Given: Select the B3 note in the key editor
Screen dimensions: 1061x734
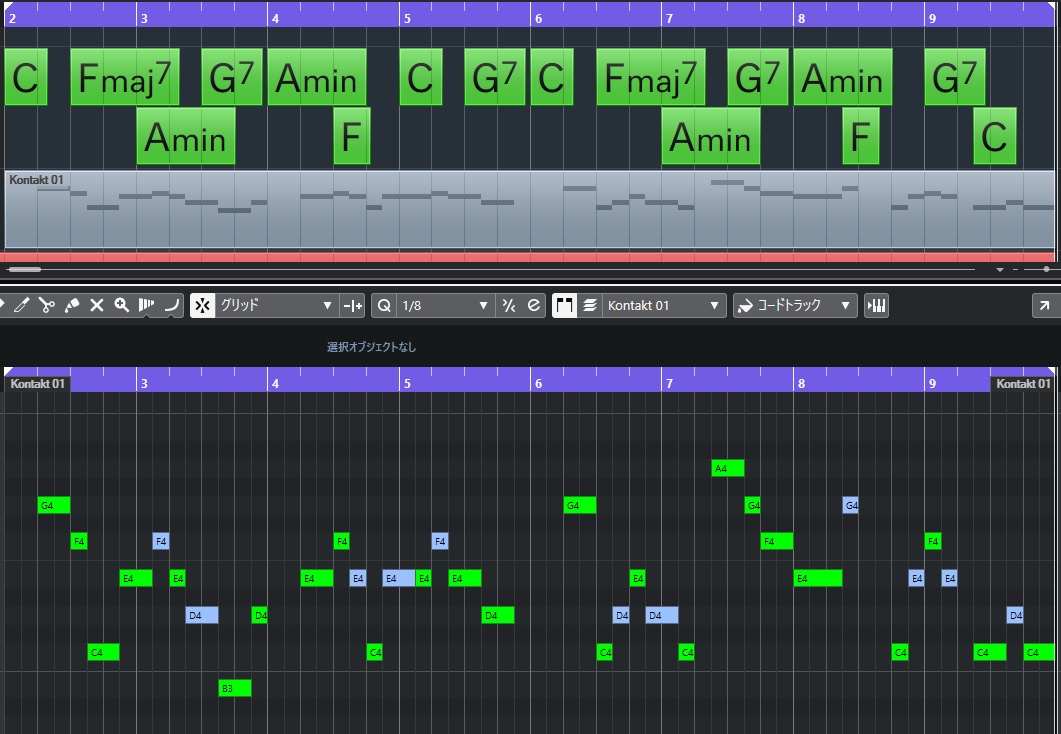Looking at the screenshot, I should point(235,688).
